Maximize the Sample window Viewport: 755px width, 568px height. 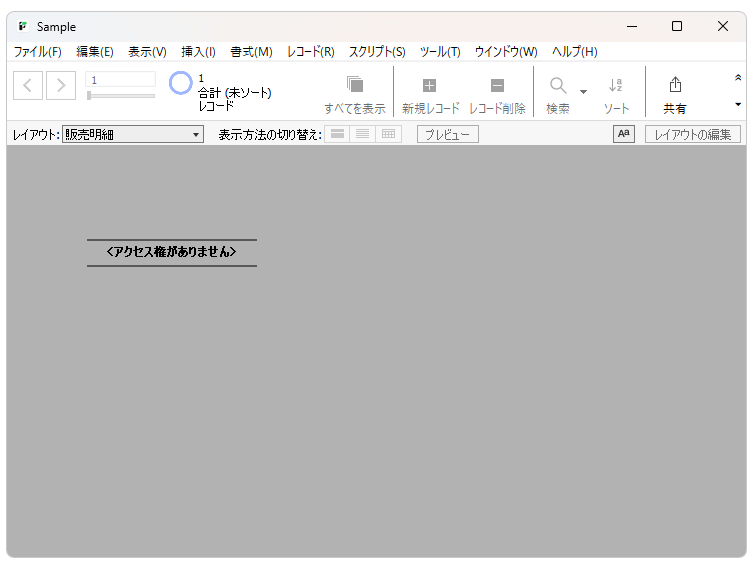[677, 26]
